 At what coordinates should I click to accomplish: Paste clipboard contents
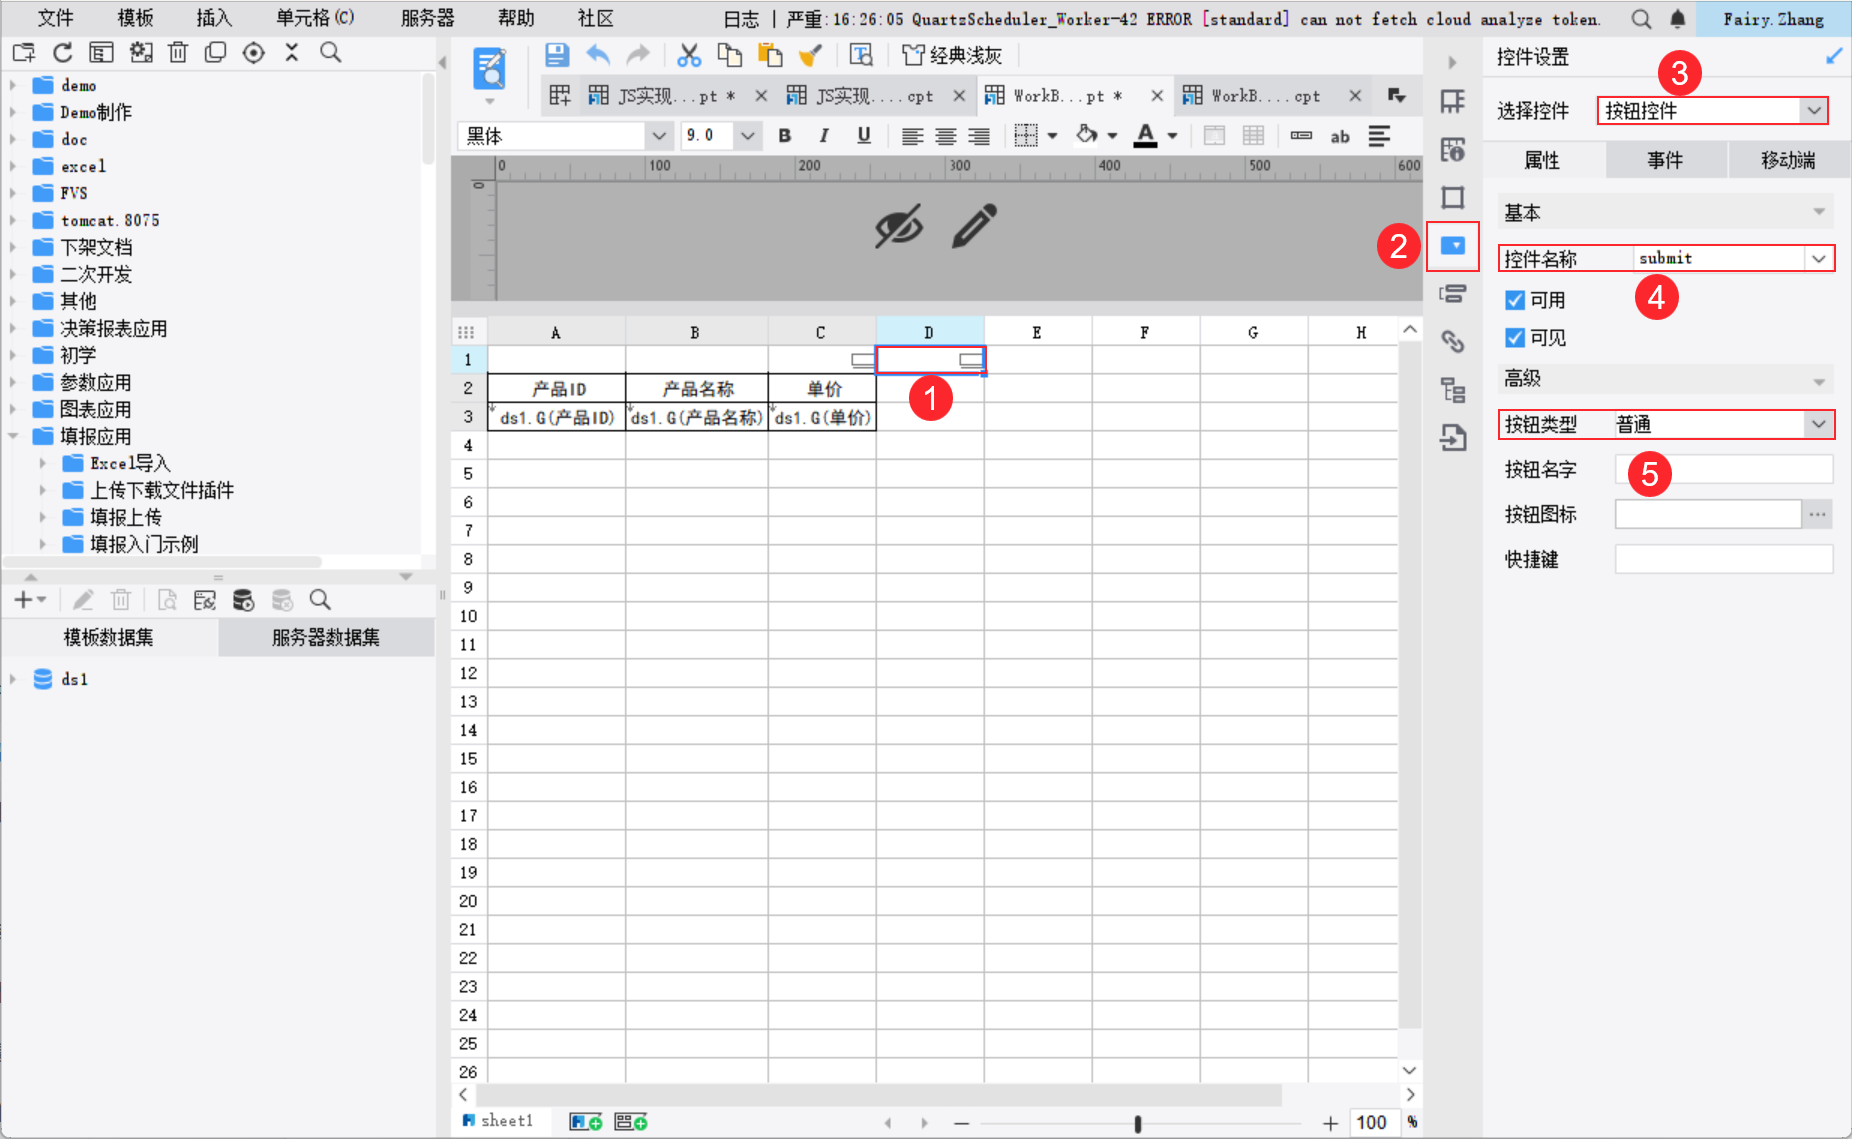point(770,55)
